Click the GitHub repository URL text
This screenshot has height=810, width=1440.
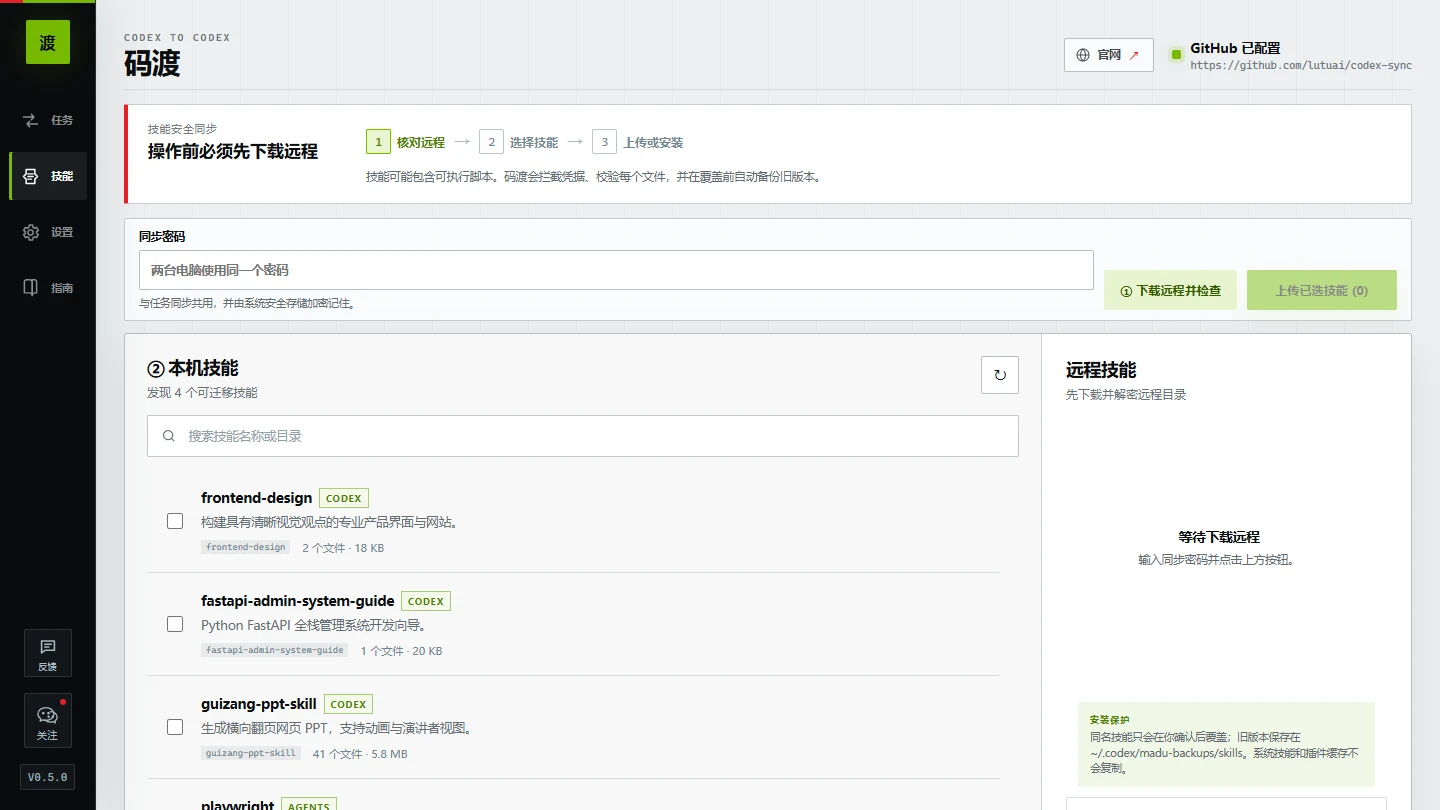point(1300,65)
